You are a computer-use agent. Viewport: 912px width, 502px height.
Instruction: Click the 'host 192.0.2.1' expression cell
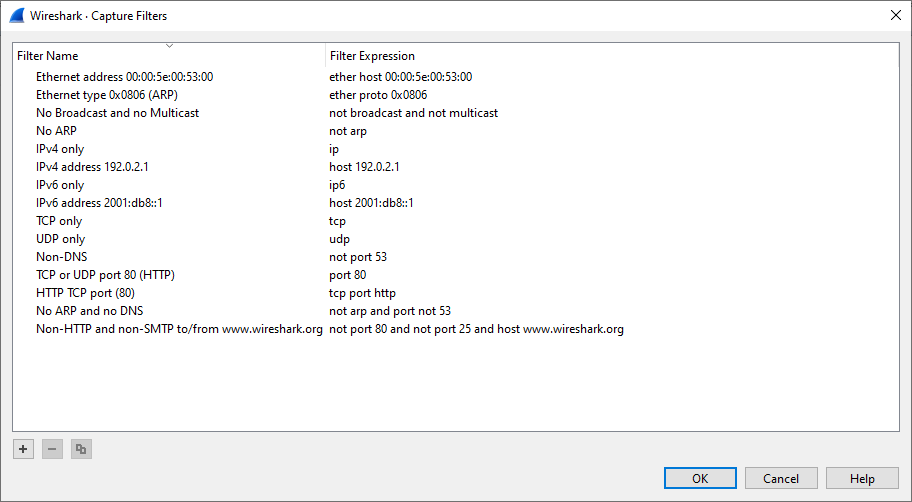pos(364,167)
